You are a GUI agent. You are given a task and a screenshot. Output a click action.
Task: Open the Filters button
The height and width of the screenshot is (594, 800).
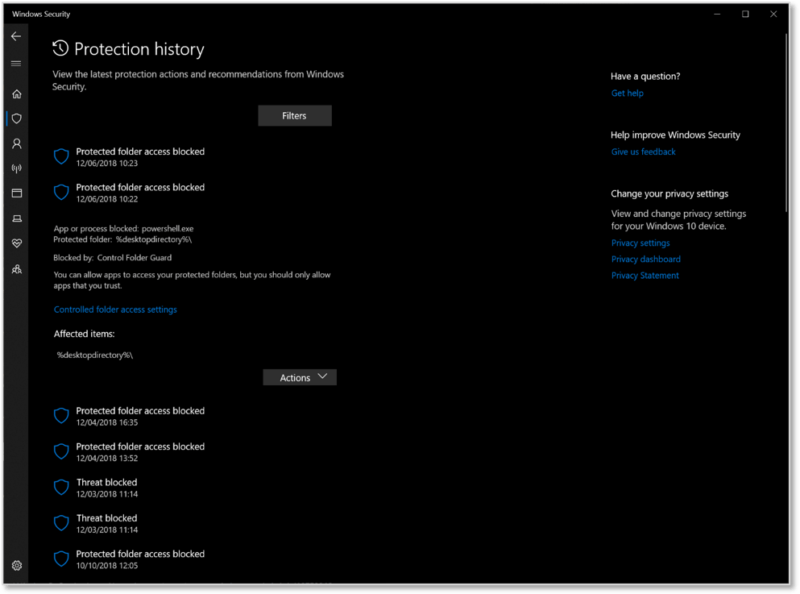tap(294, 116)
